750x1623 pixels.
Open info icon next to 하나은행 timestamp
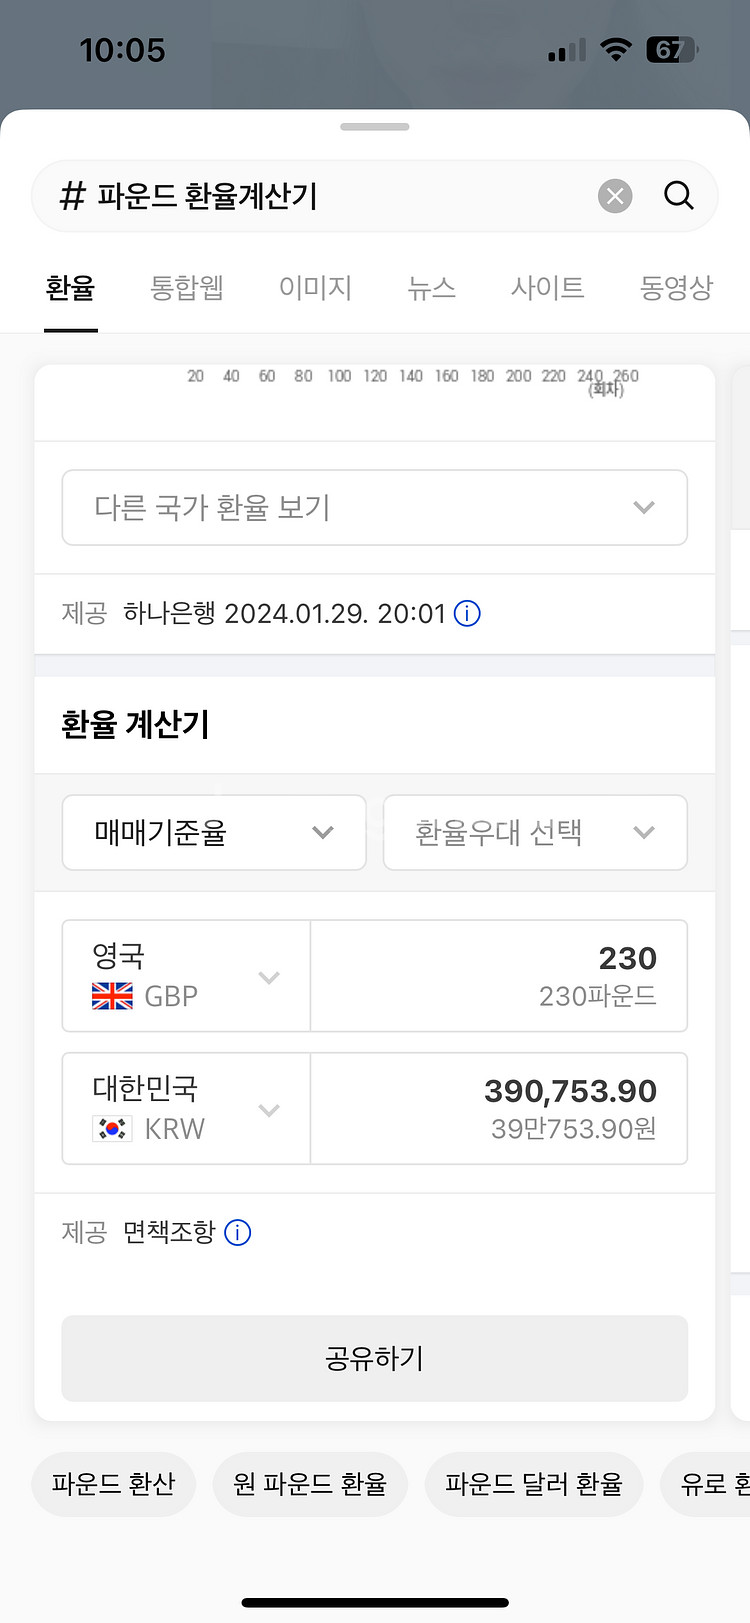[467, 613]
